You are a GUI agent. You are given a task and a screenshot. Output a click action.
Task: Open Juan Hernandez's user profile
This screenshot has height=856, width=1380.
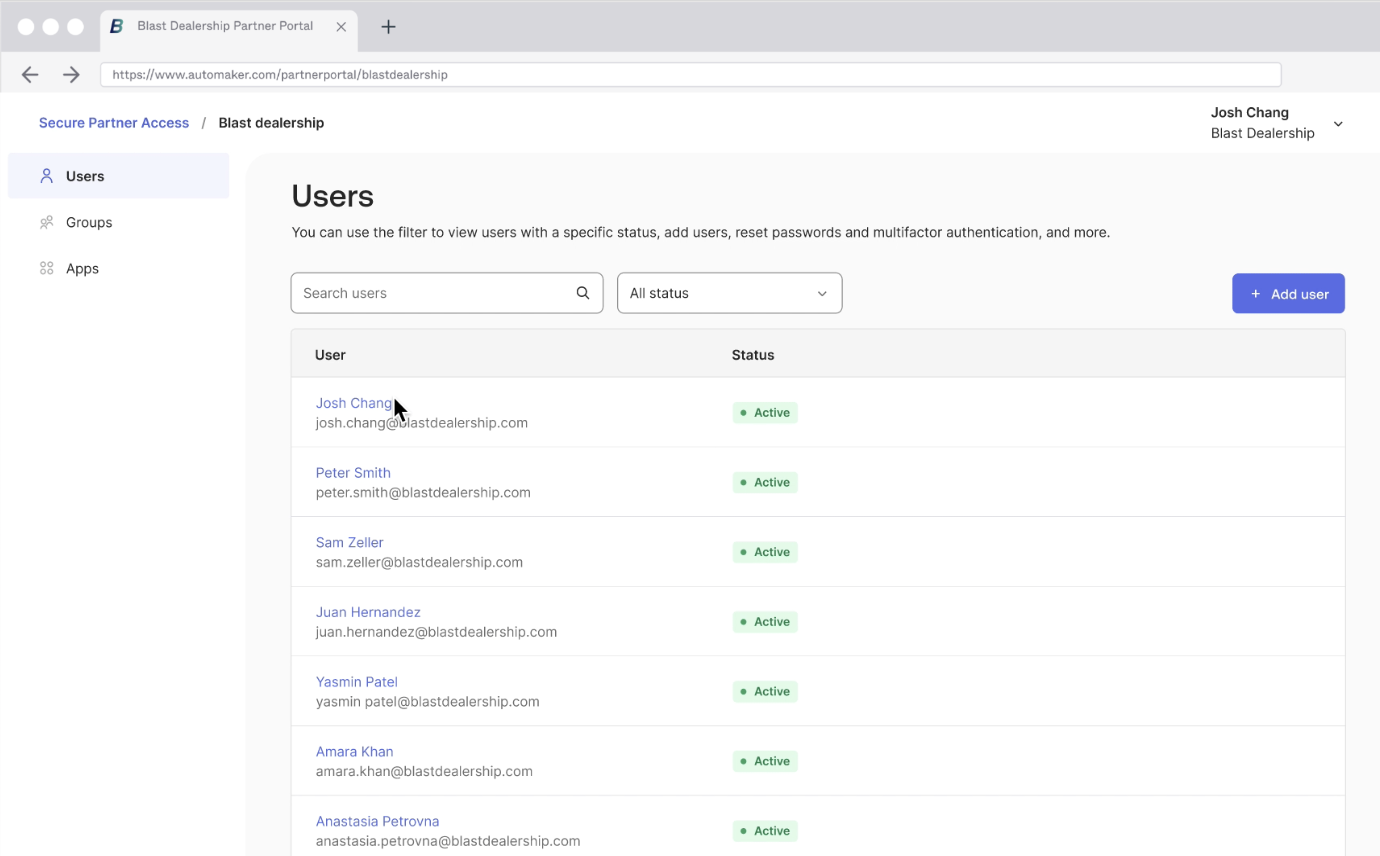pos(368,611)
